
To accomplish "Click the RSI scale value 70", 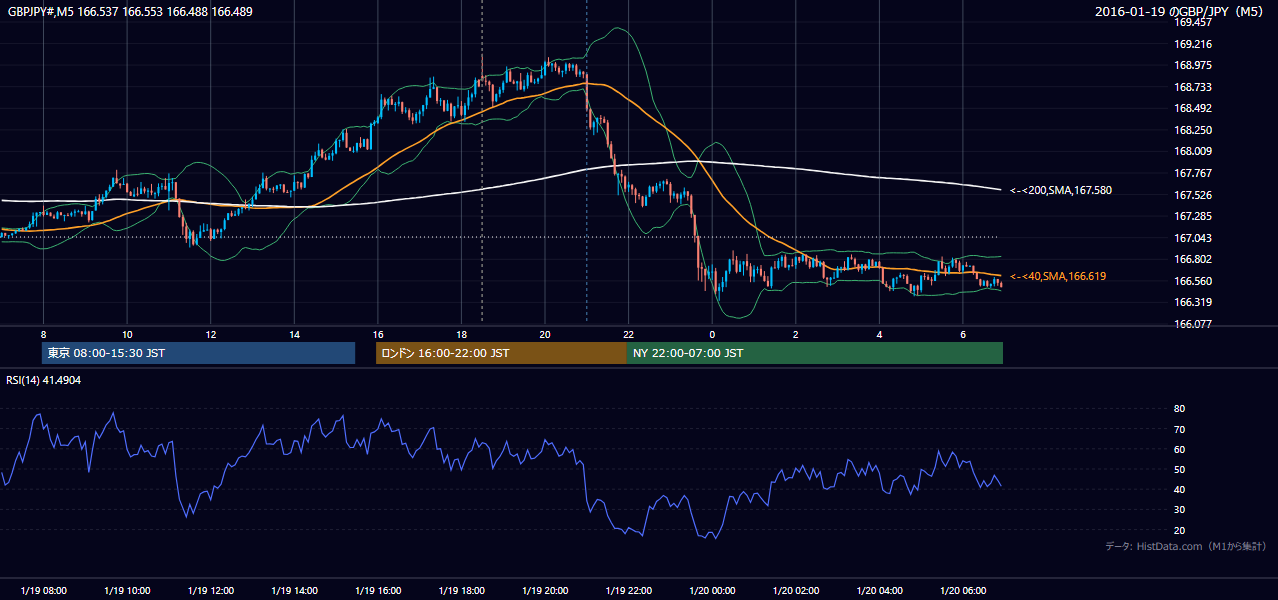I will [x=1180, y=429].
